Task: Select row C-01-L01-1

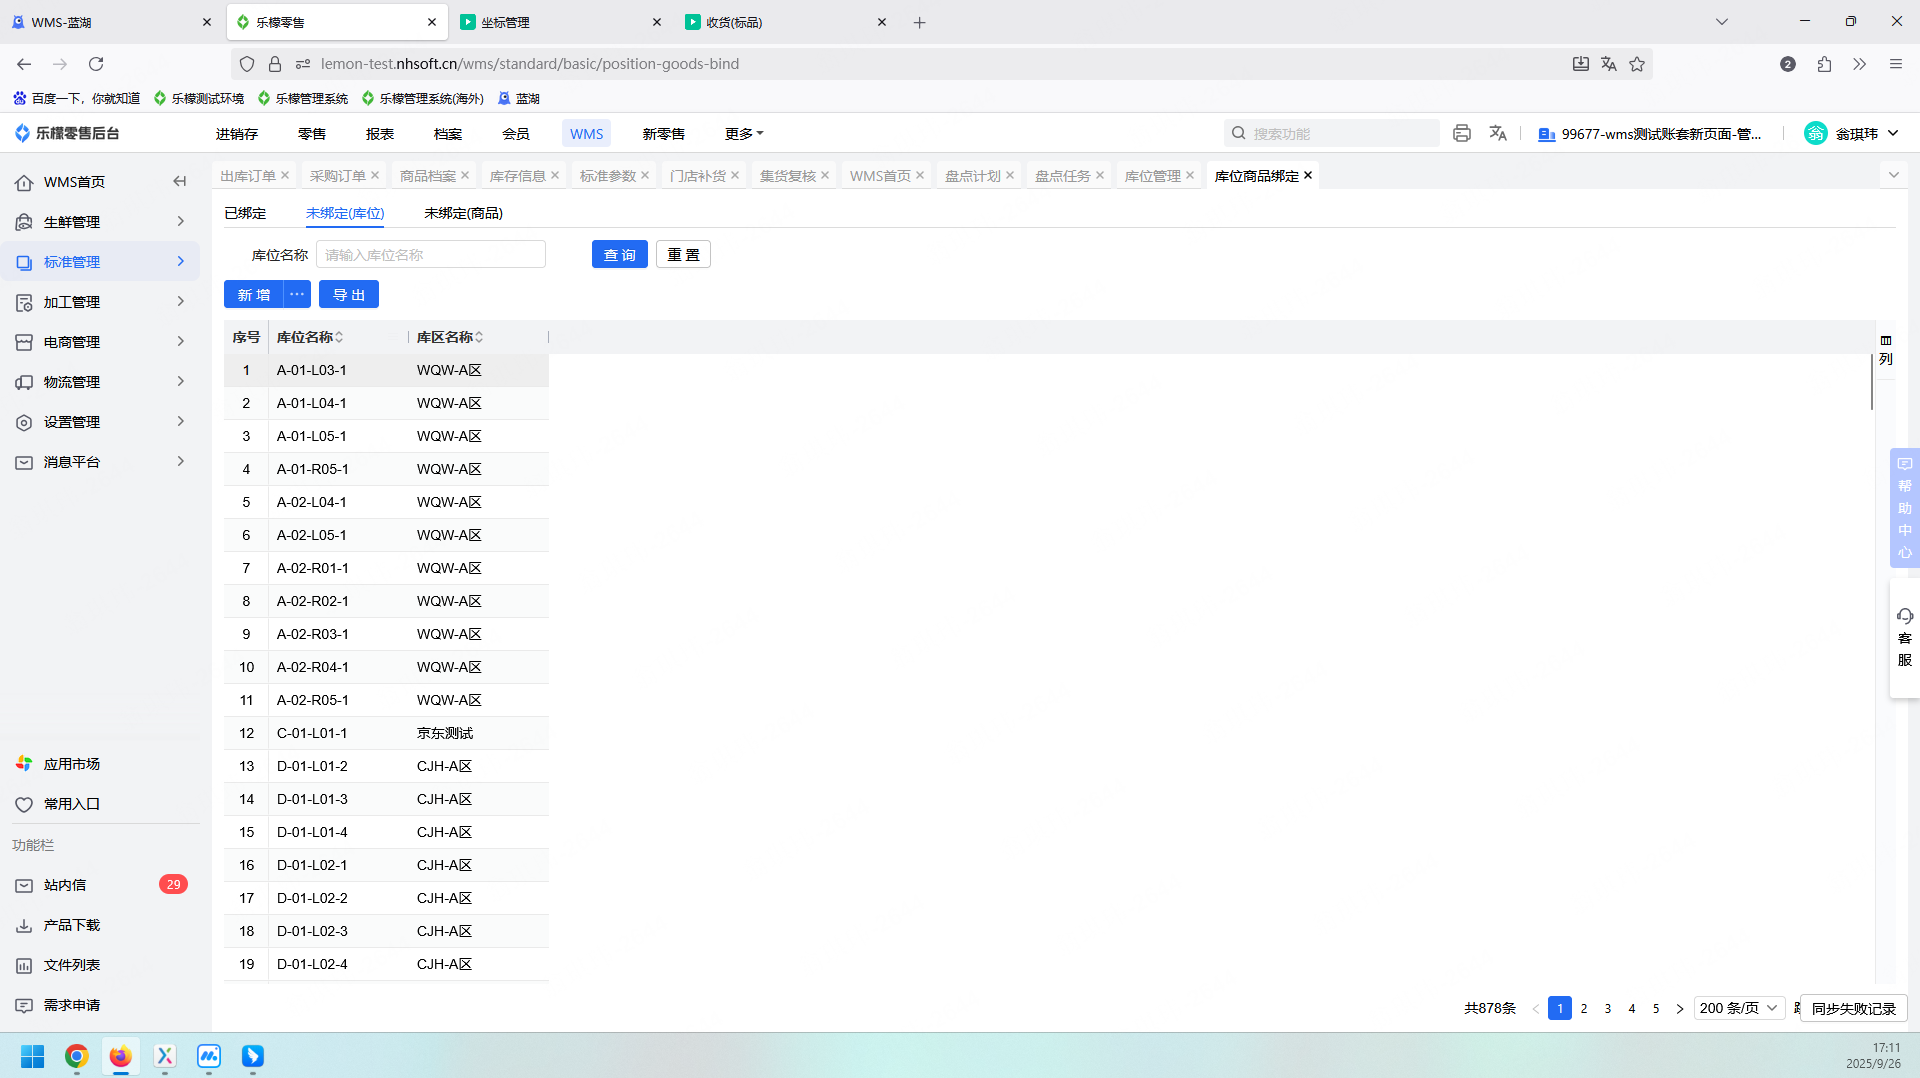Action: click(x=386, y=733)
